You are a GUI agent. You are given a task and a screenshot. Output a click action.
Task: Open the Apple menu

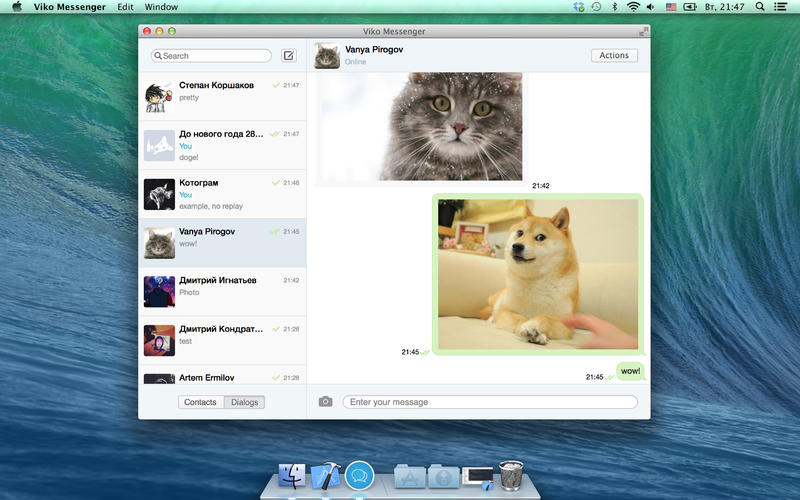17,7
